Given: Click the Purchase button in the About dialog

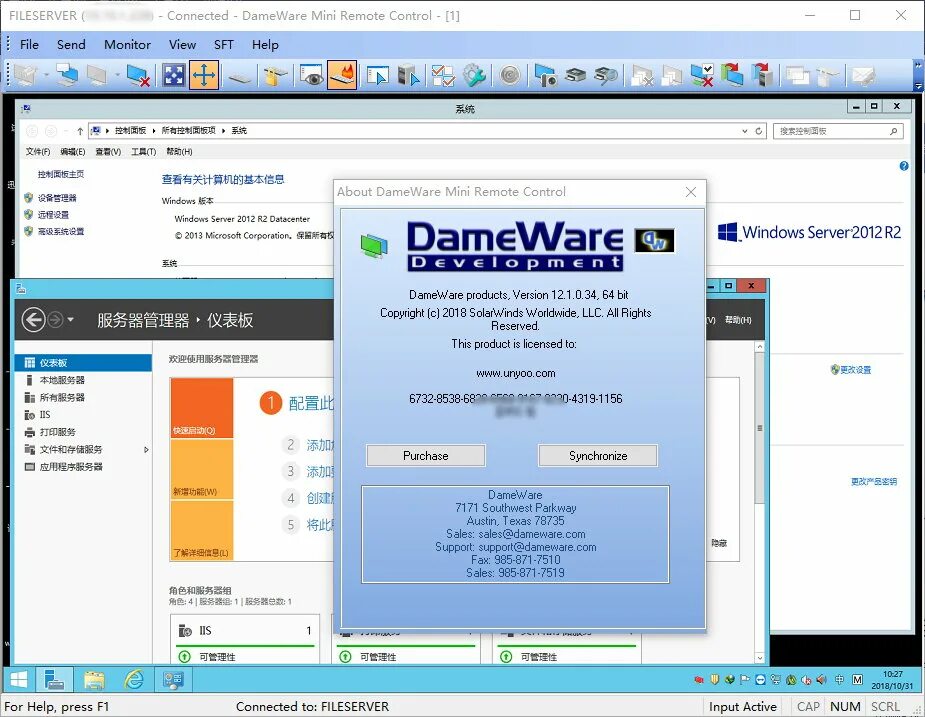Looking at the screenshot, I should tap(425, 455).
